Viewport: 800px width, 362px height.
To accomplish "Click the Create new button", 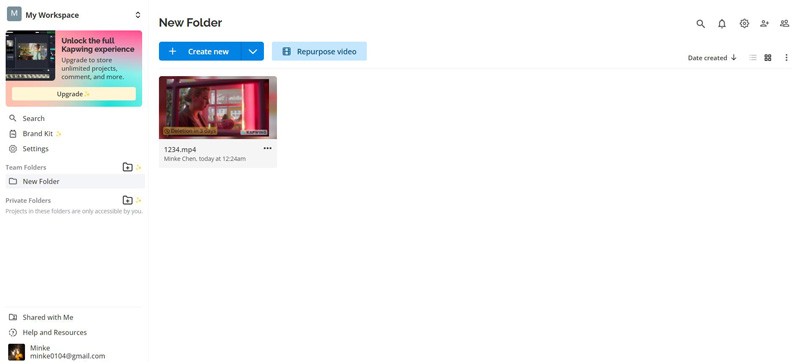I will pyautogui.click(x=200, y=51).
